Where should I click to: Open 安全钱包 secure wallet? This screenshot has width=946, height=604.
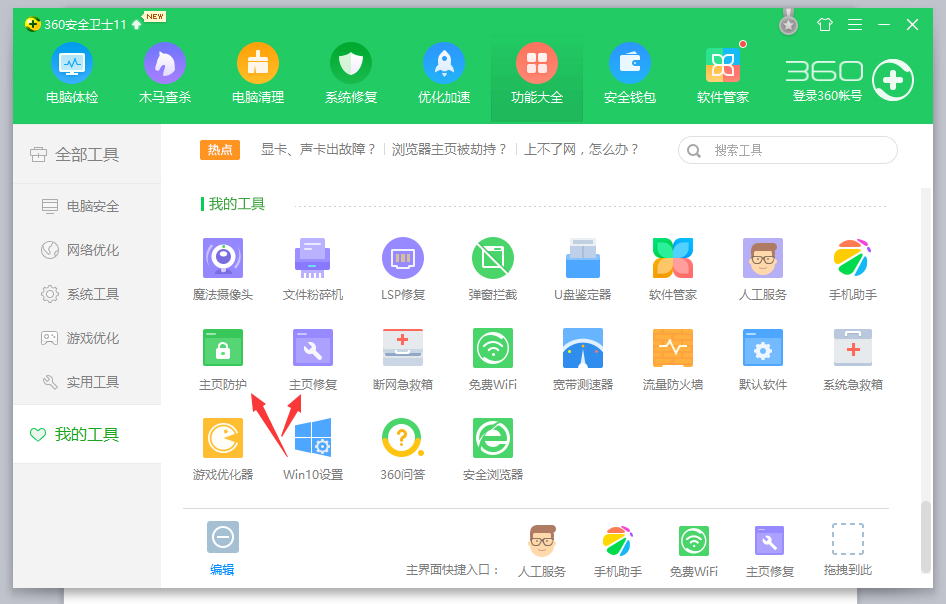pos(629,74)
